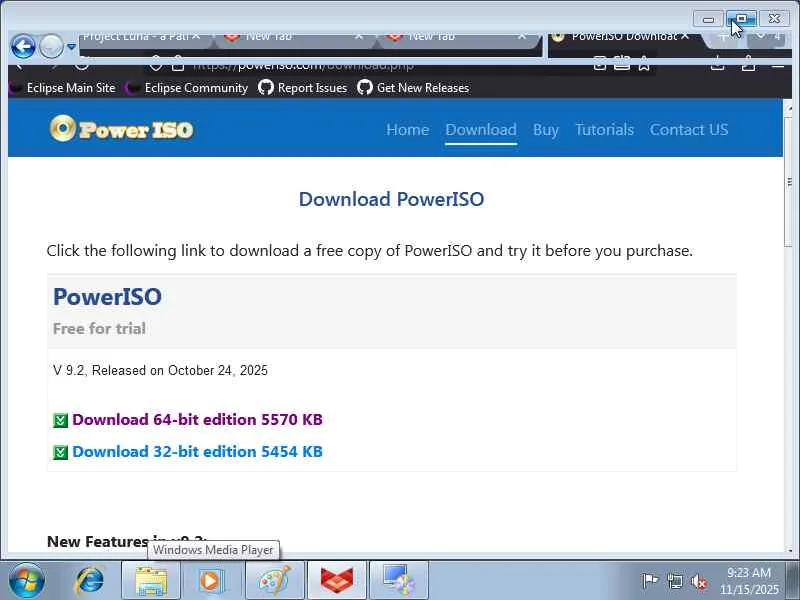Click the green arrow icon beside the 64-bit download
Viewport: 800px width, 600px height.
(60, 421)
